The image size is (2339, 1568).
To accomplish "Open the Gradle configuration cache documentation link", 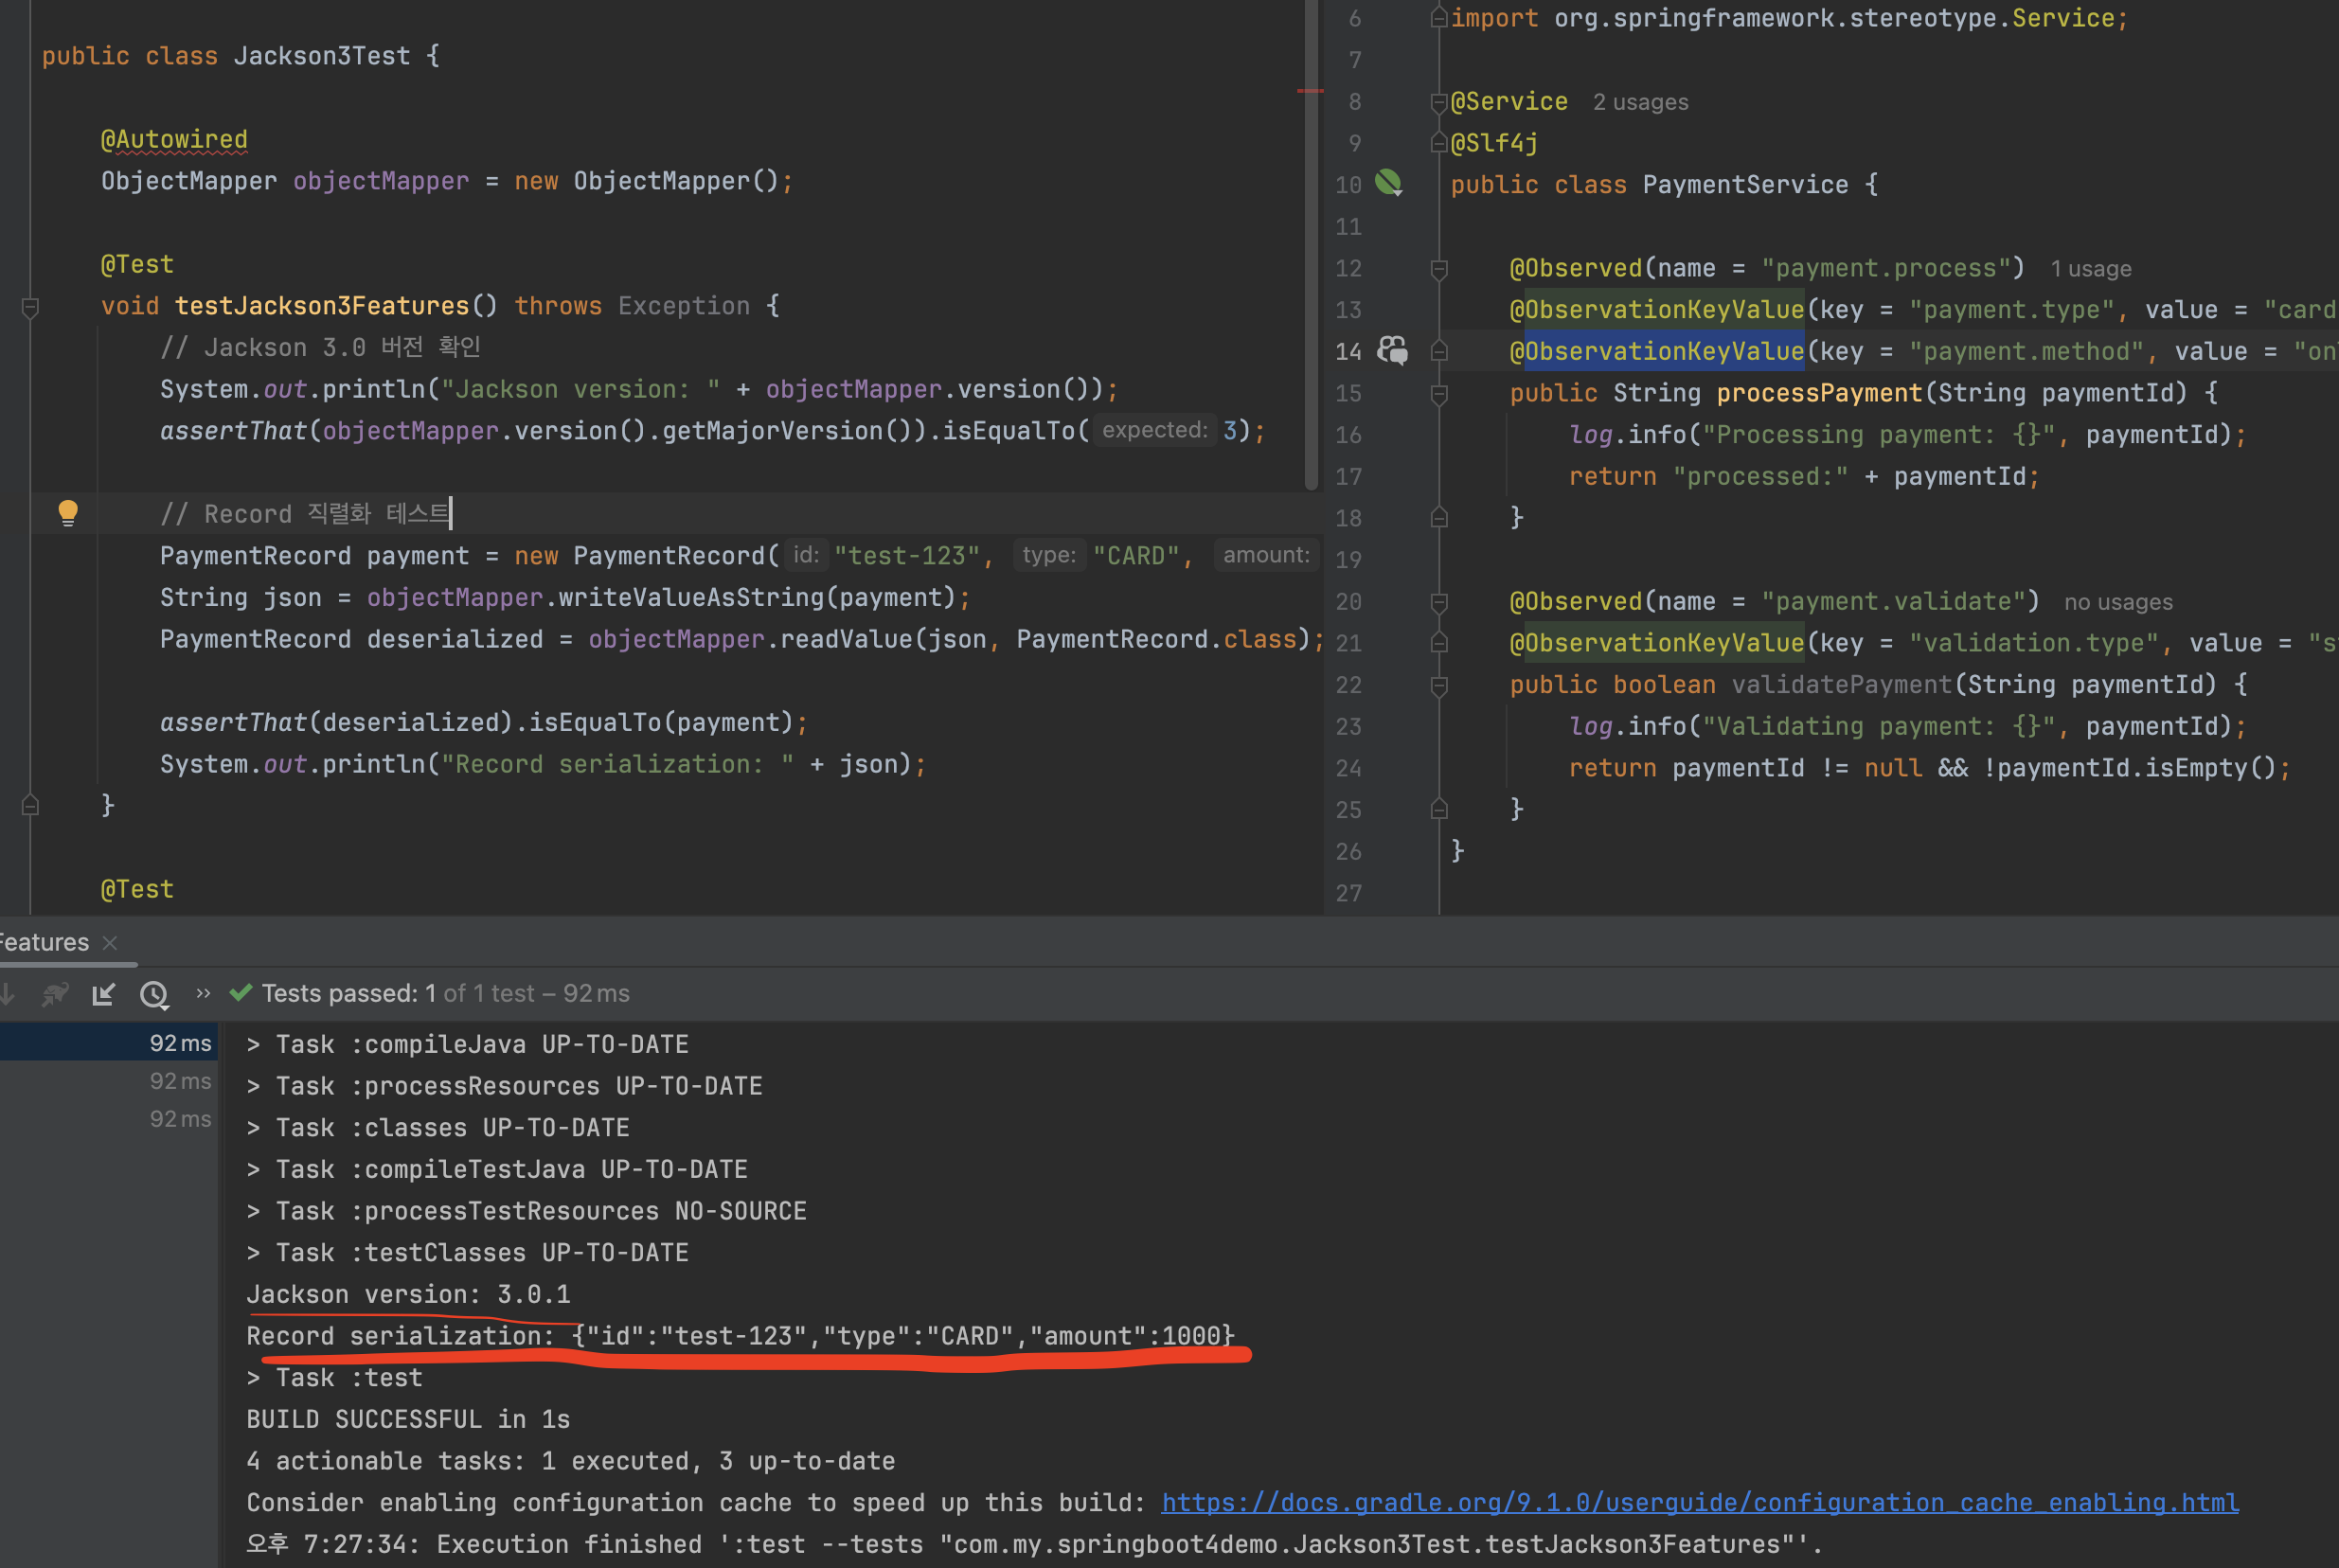I will (x=1699, y=1502).
